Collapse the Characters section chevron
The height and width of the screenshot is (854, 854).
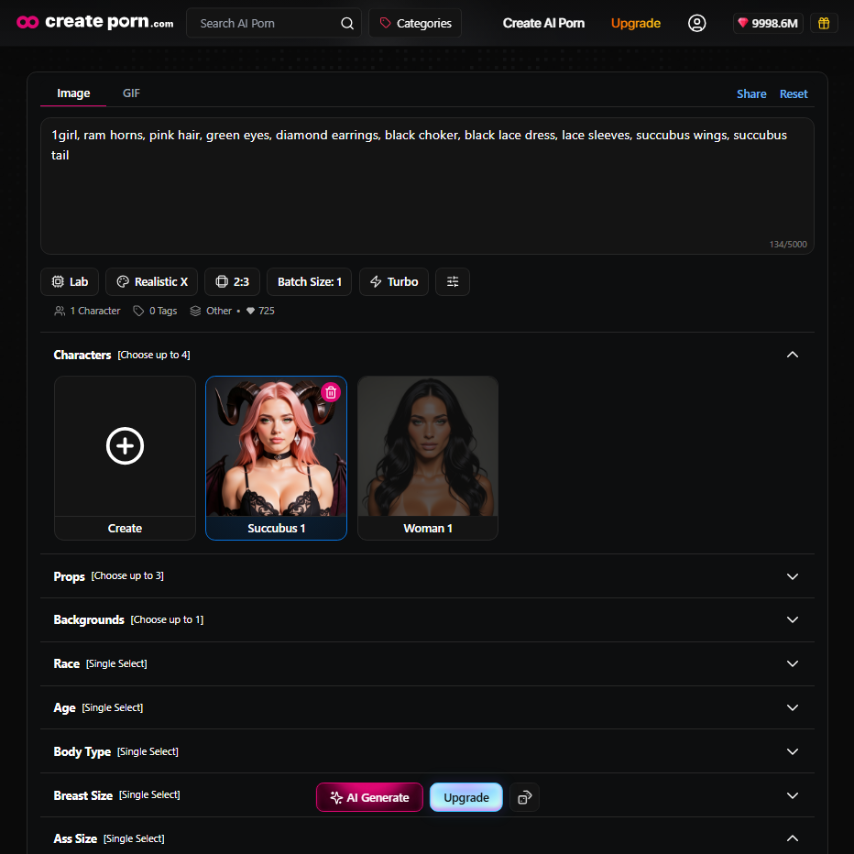(x=792, y=355)
